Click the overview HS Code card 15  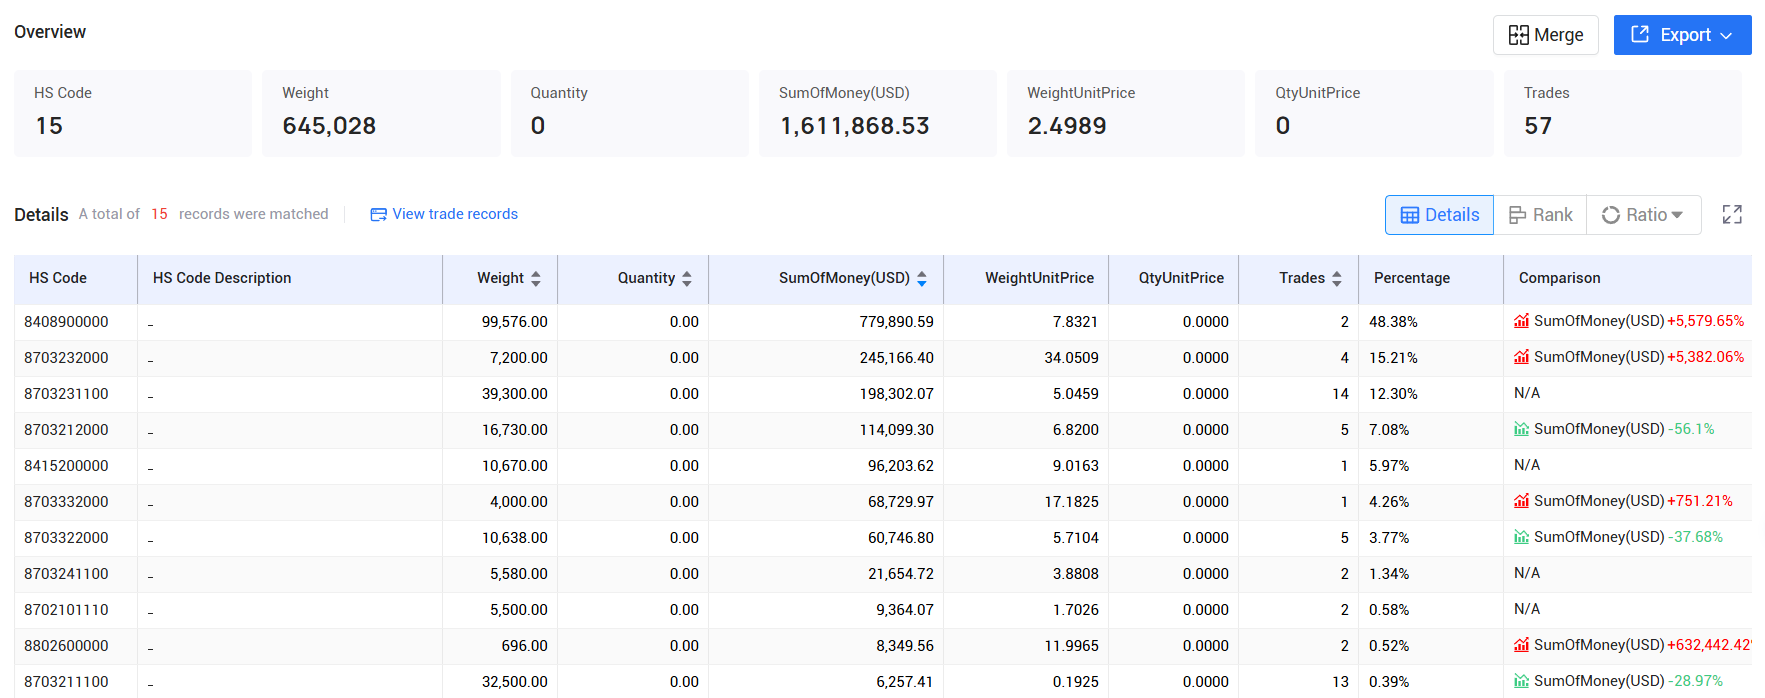[132, 113]
